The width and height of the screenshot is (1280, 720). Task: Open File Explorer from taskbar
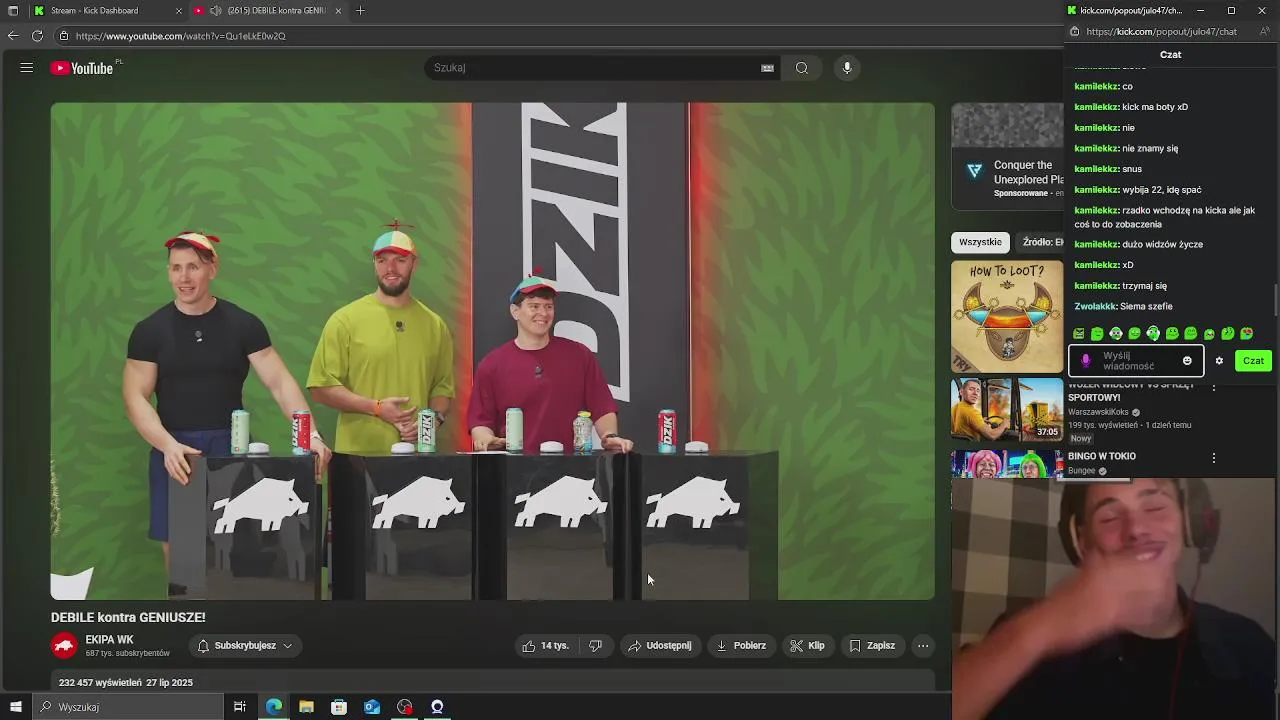click(x=306, y=707)
